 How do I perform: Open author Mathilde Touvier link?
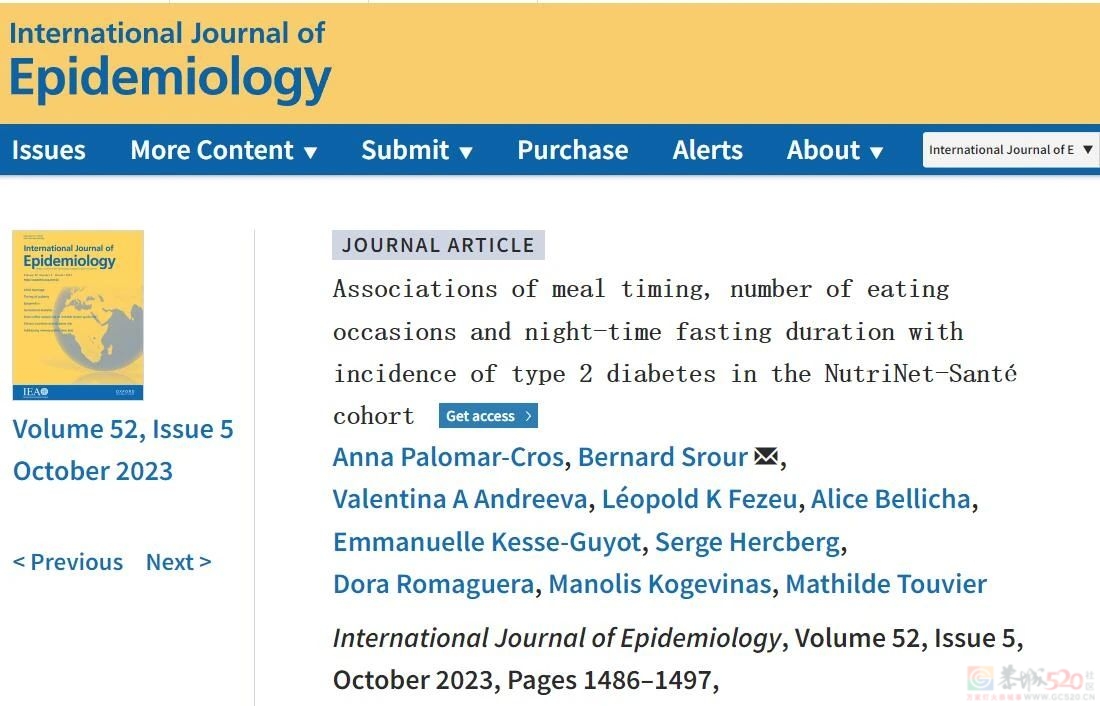coord(885,584)
